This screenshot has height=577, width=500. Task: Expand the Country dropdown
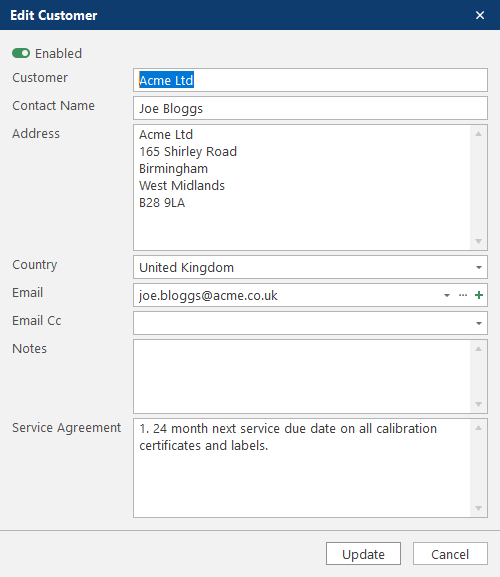[x=479, y=268]
